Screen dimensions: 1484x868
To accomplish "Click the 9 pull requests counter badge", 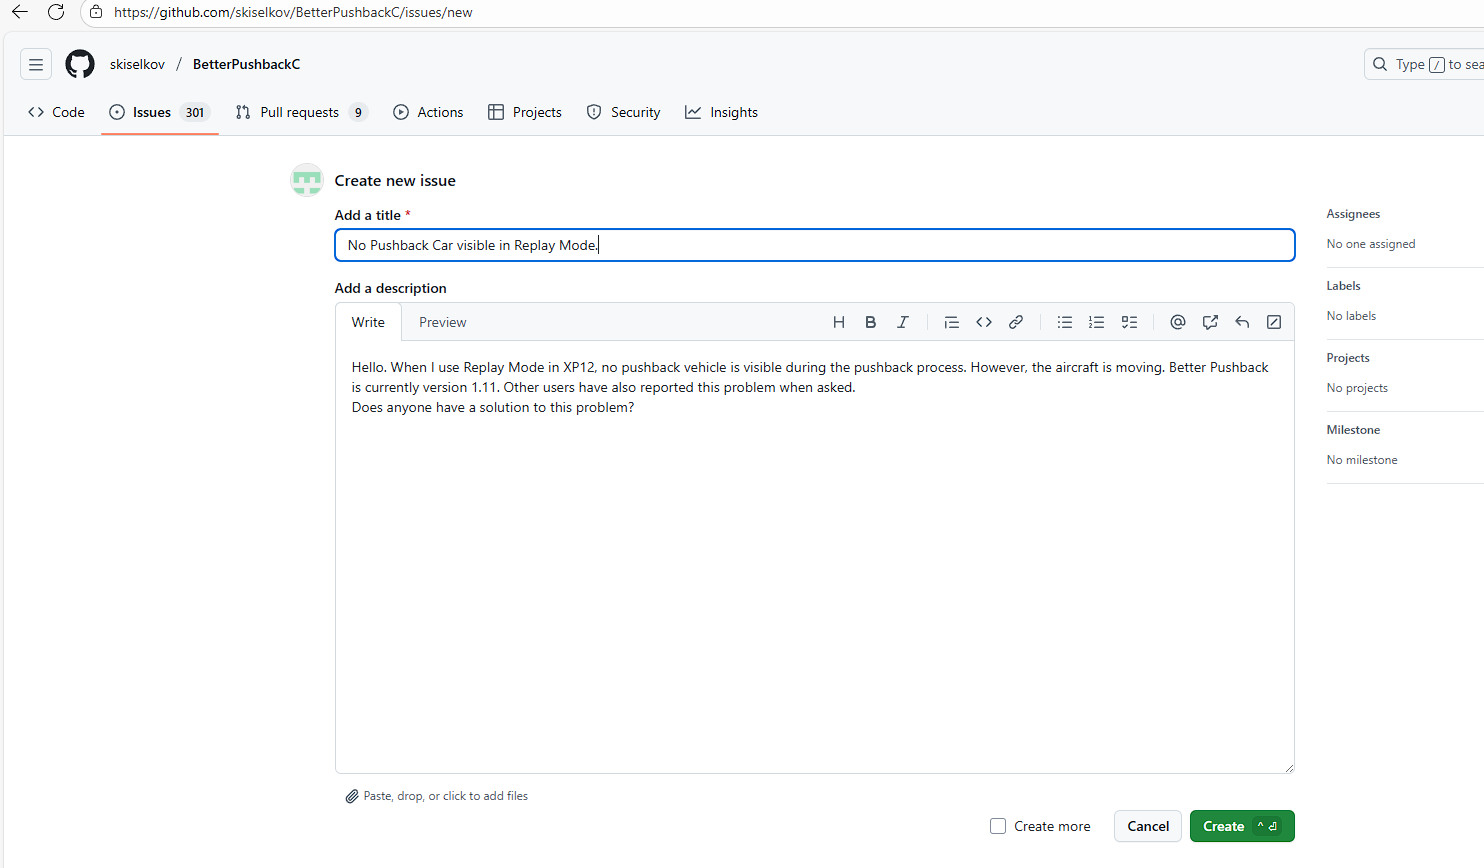I will (x=358, y=112).
